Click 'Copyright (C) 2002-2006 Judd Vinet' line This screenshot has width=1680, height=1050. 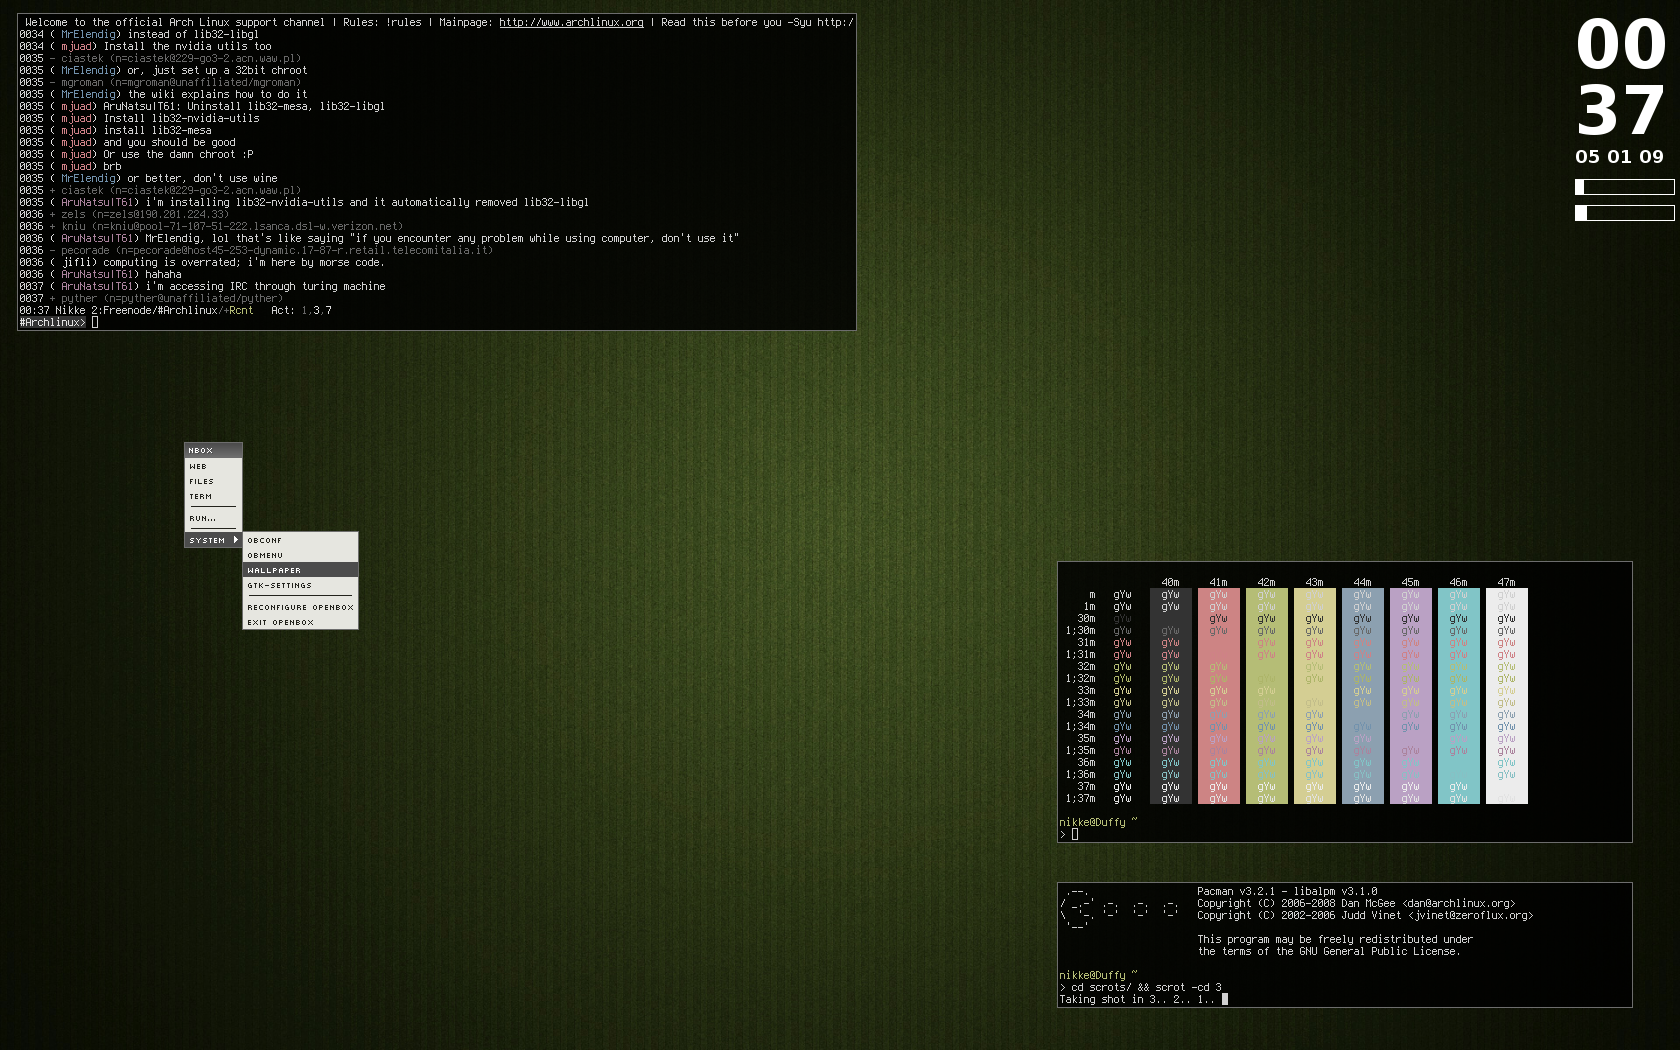point(1365,915)
